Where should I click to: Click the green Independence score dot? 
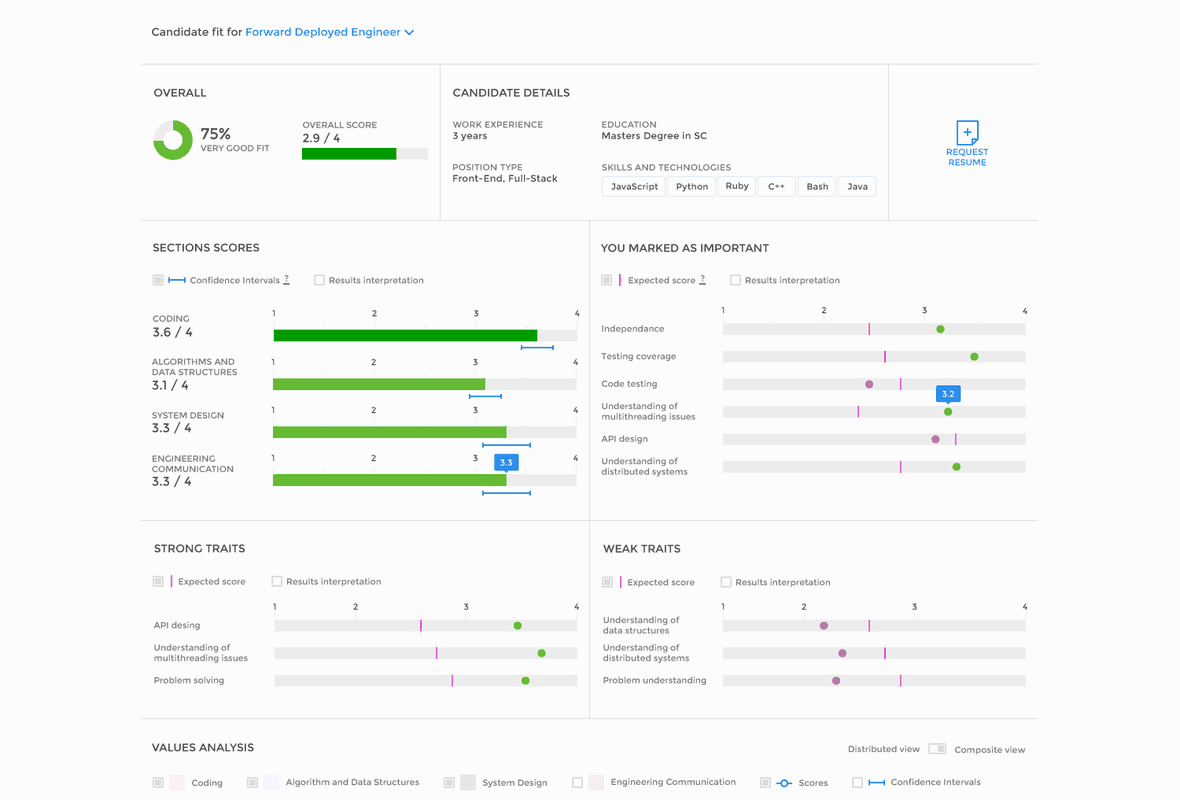[x=941, y=329]
